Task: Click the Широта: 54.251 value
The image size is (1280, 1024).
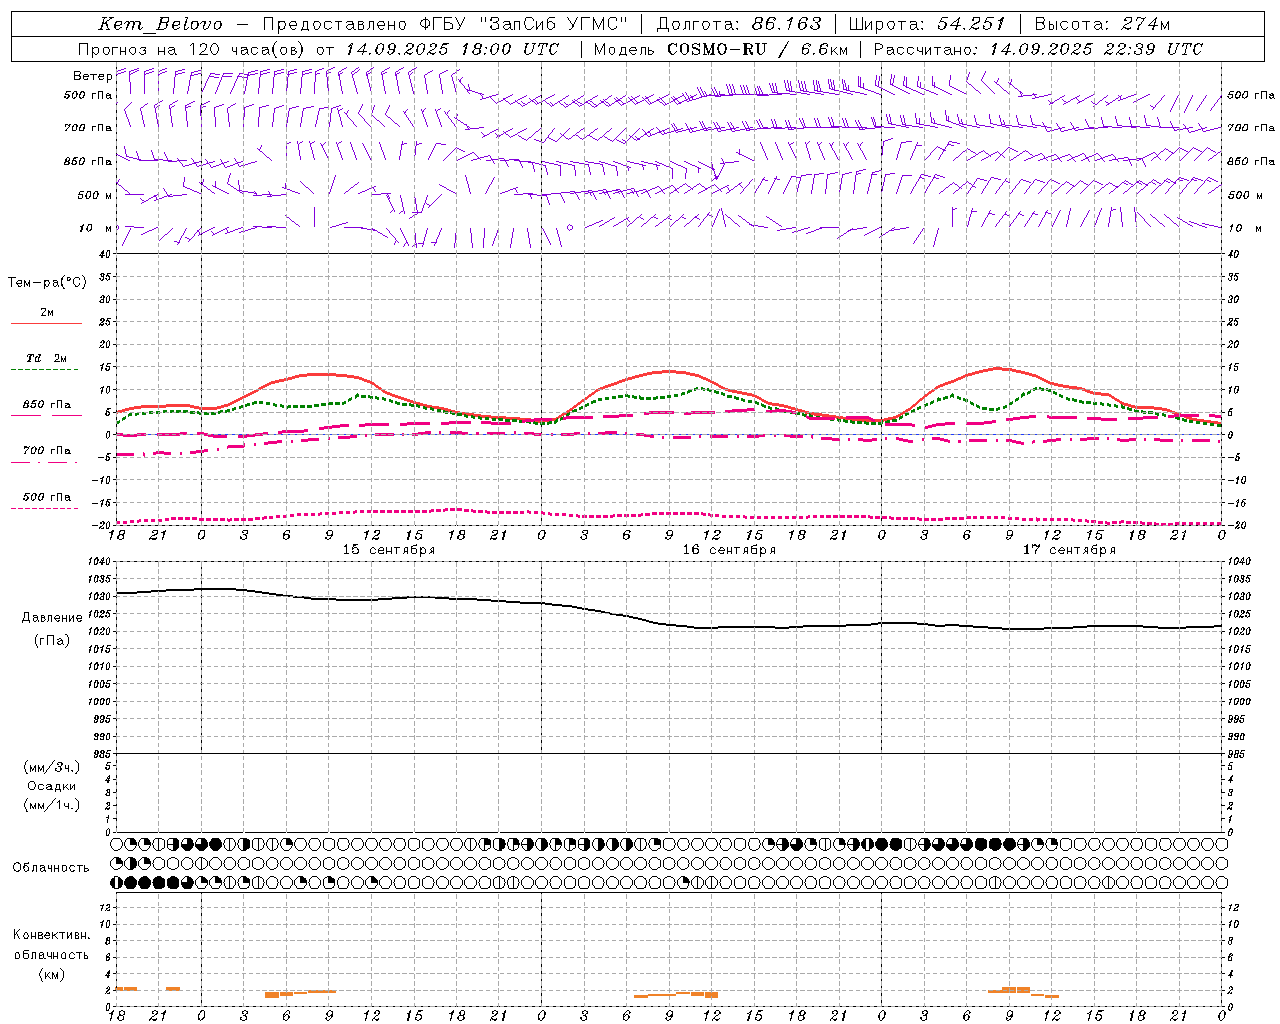Action: [926, 24]
